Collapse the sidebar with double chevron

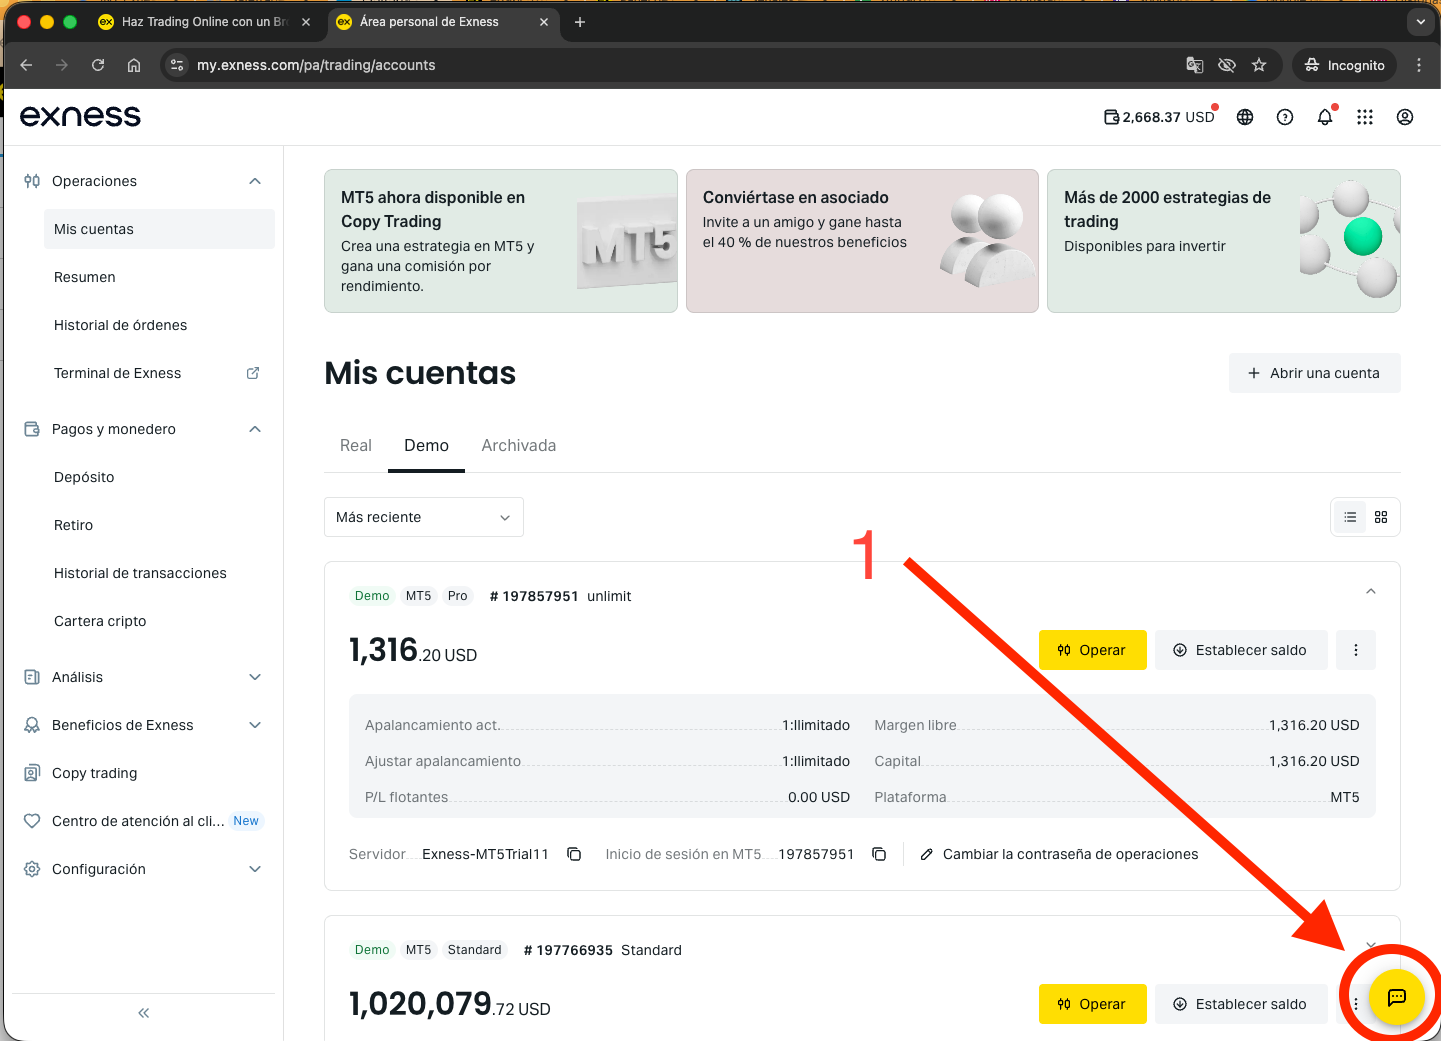[x=143, y=1013]
